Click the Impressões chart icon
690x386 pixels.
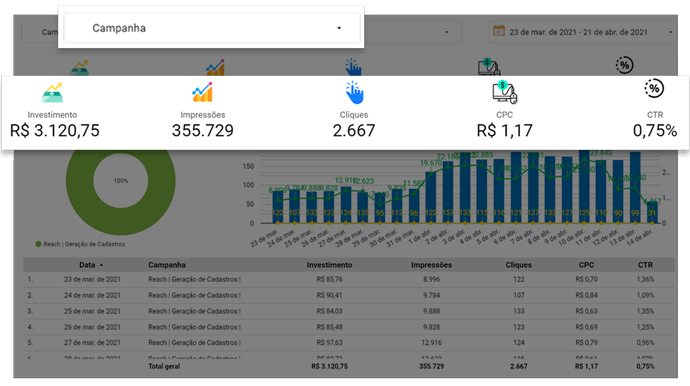click(202, 92)
